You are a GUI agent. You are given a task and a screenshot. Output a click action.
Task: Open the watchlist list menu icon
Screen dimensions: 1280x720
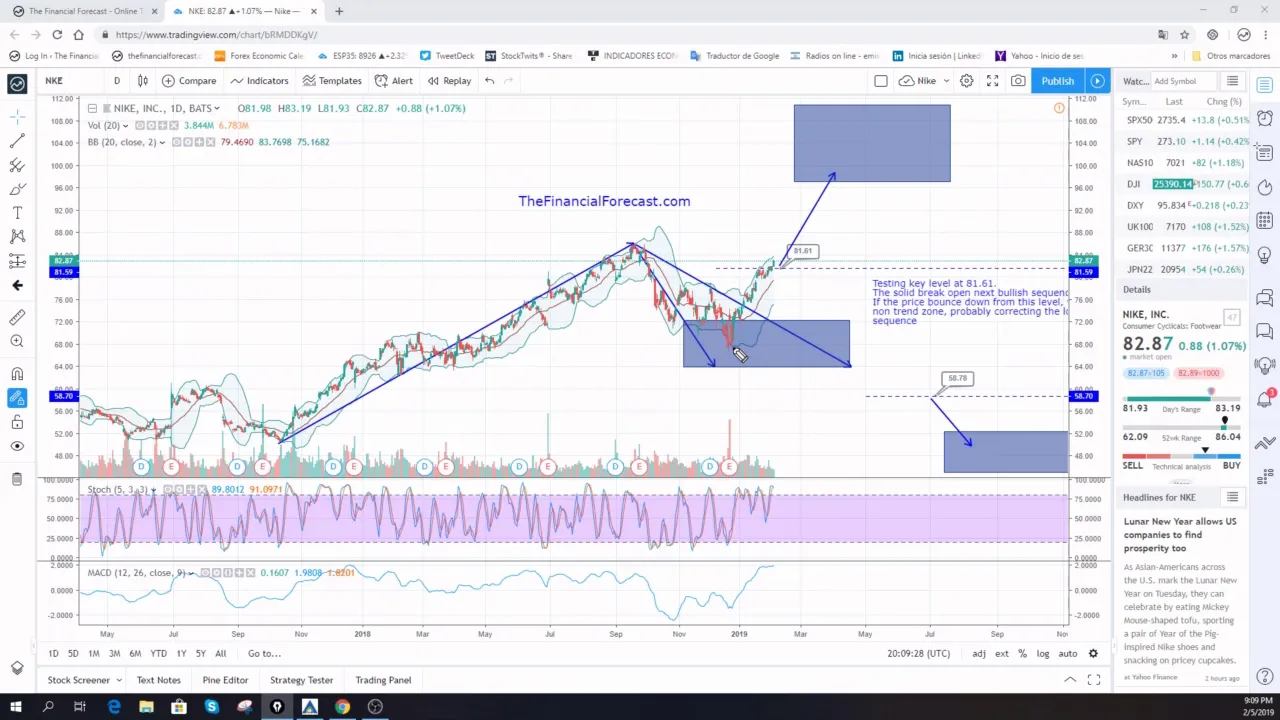(x=1233, y=81)
